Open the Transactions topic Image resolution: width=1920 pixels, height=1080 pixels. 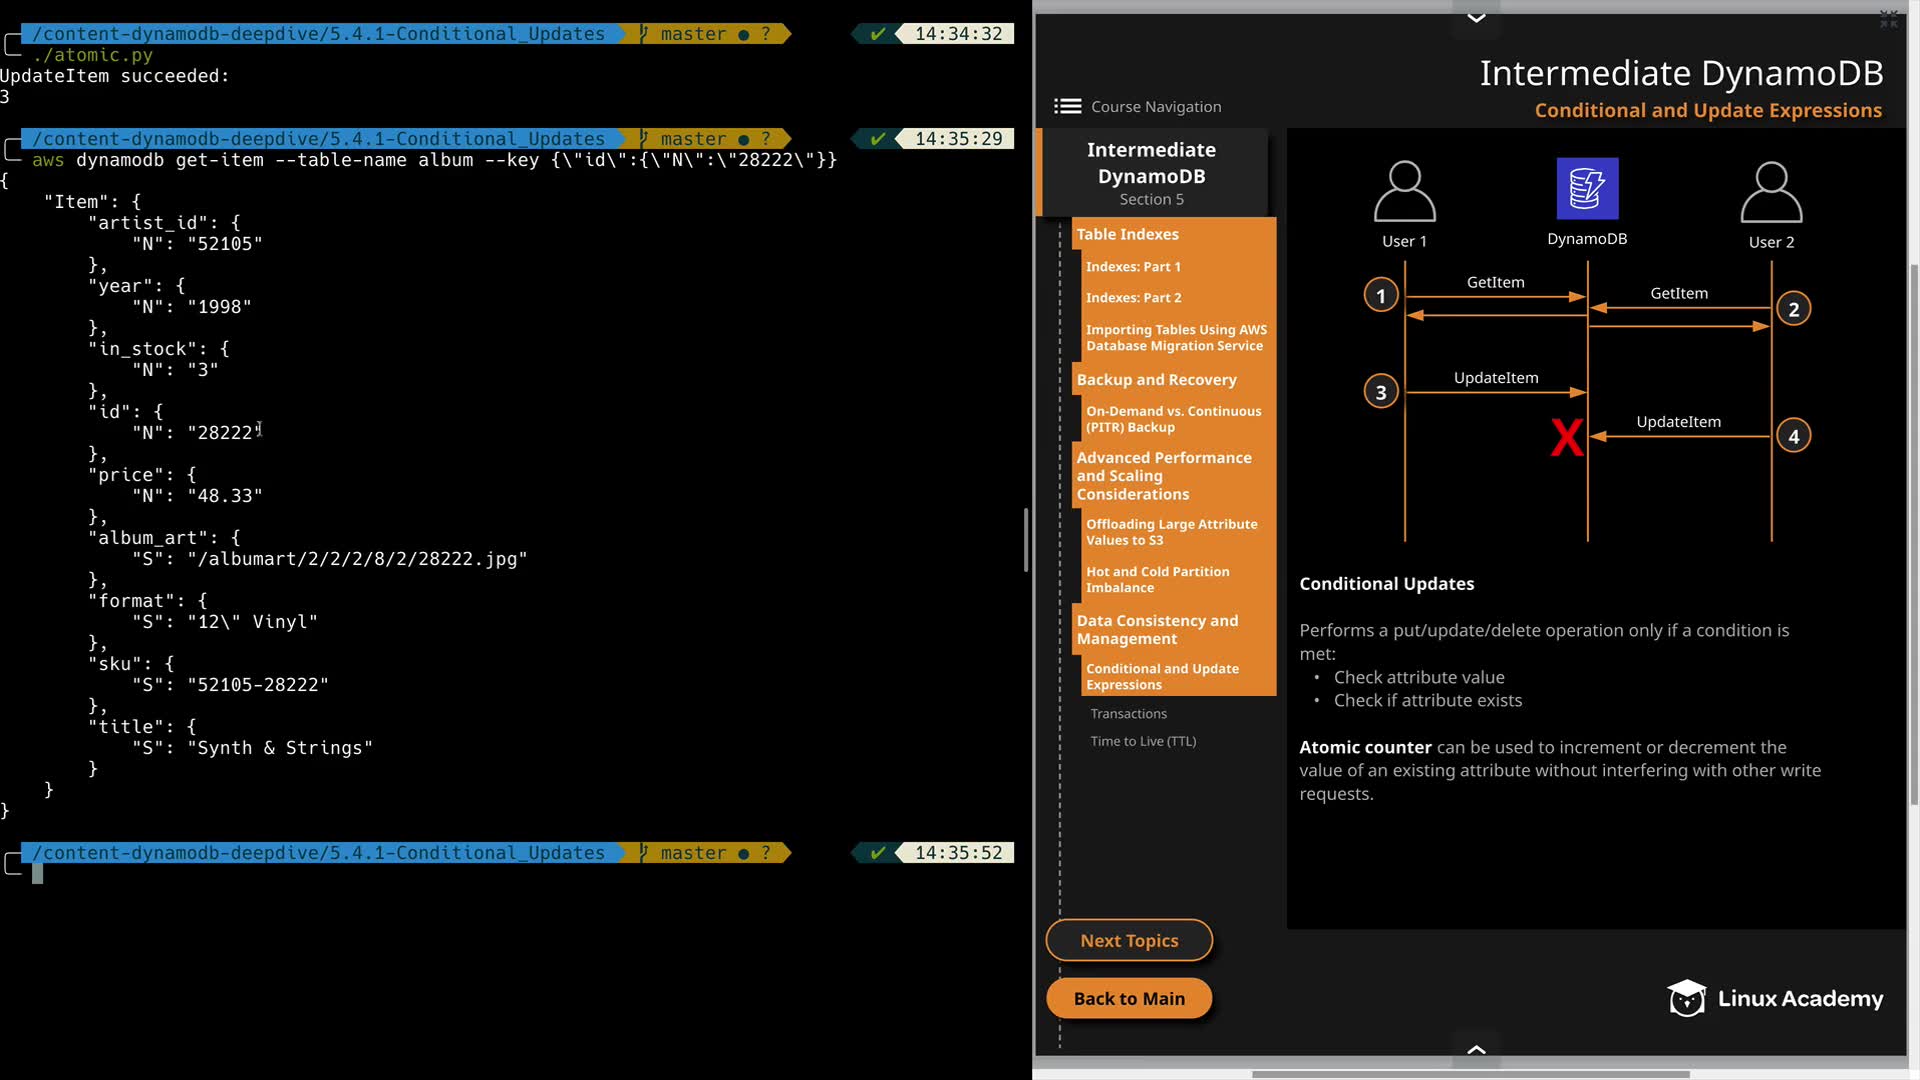(x=1128, y=713)
